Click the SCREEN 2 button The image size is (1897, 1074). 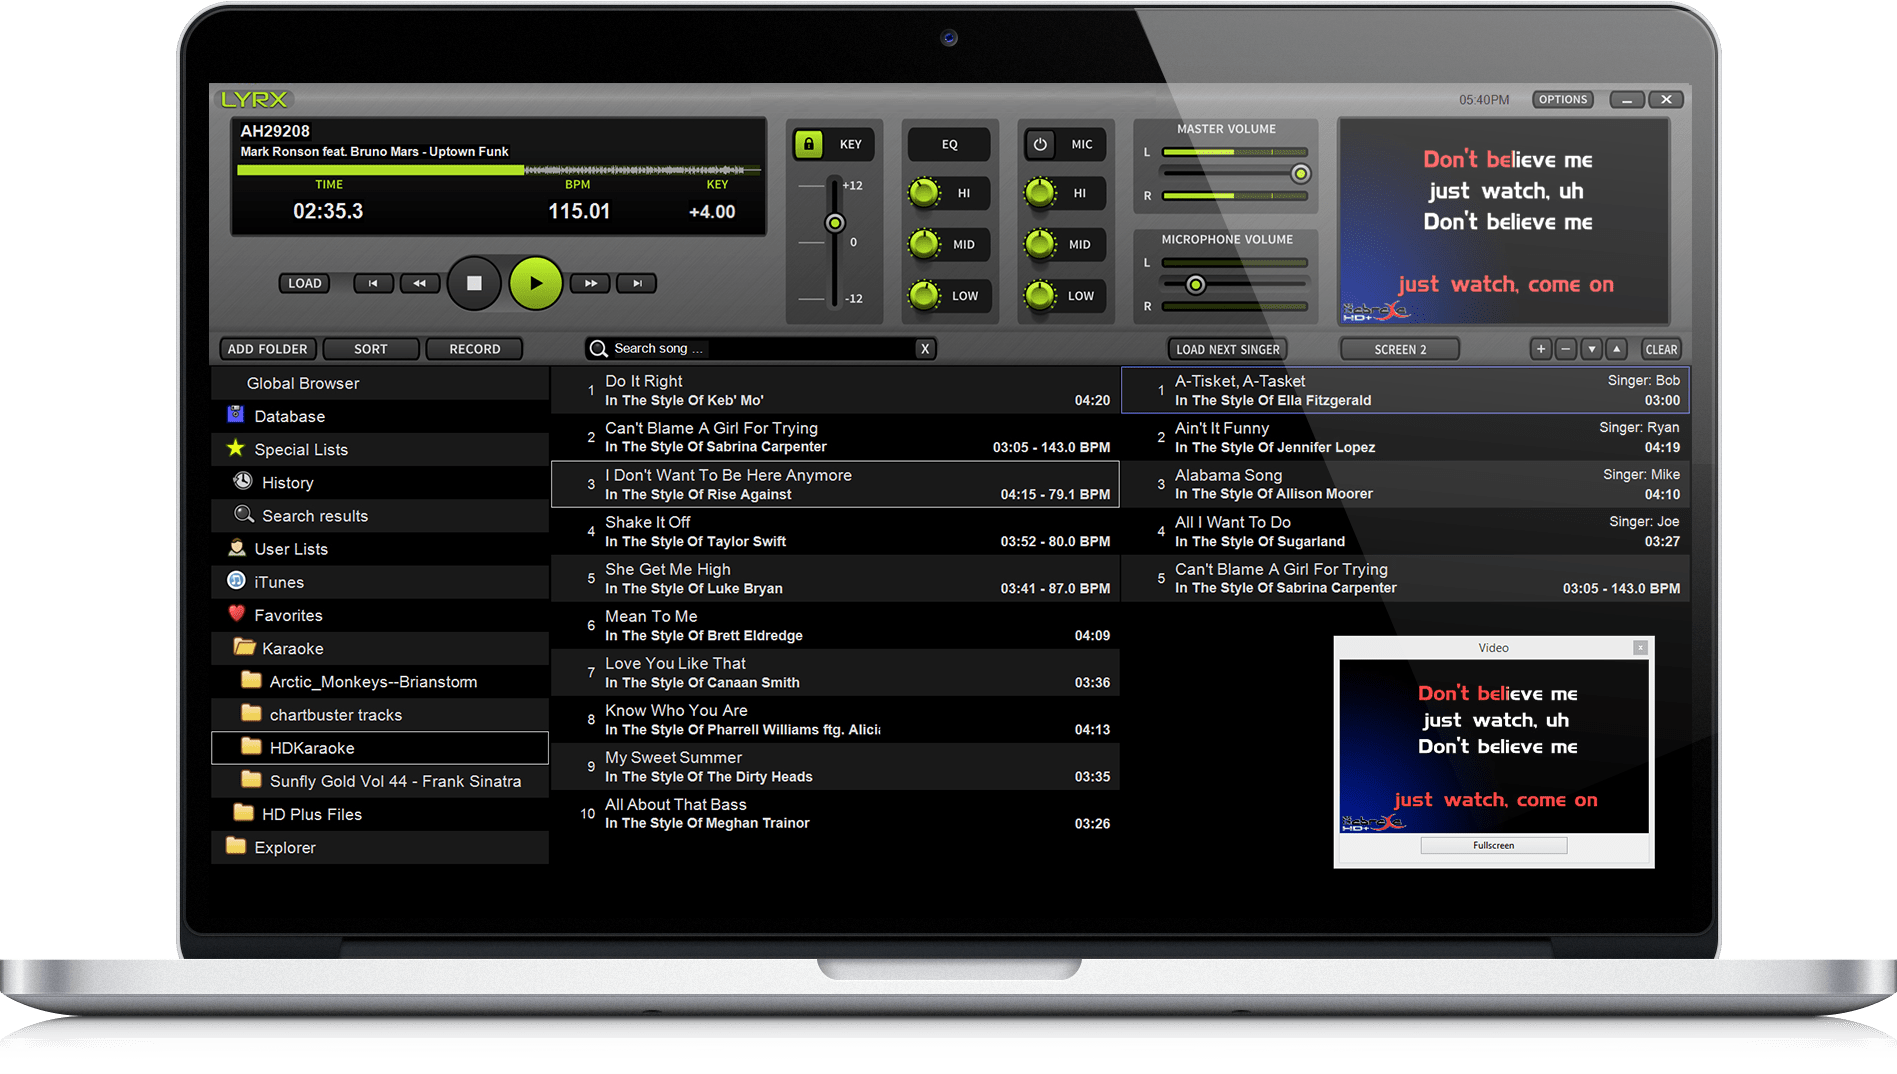tap(1400, 349)
